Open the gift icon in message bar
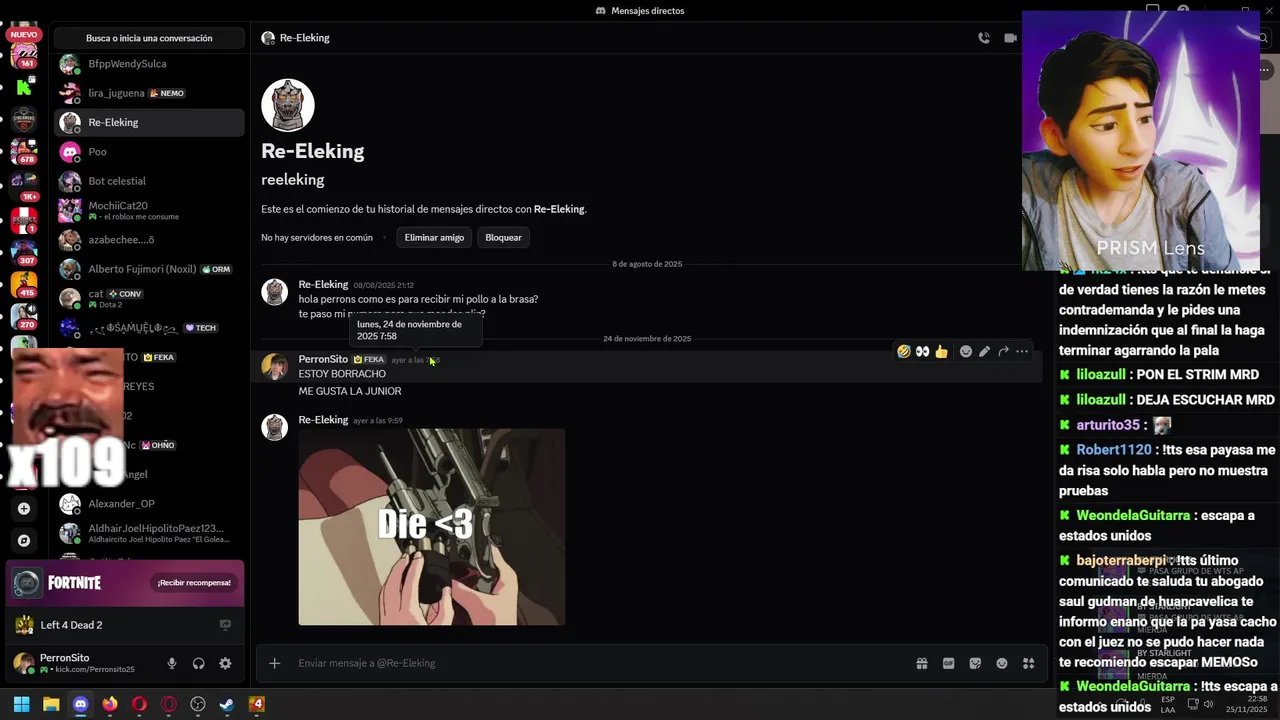Image resolution: width=1280 pixels, height=720 pixels. click(922, 663)
